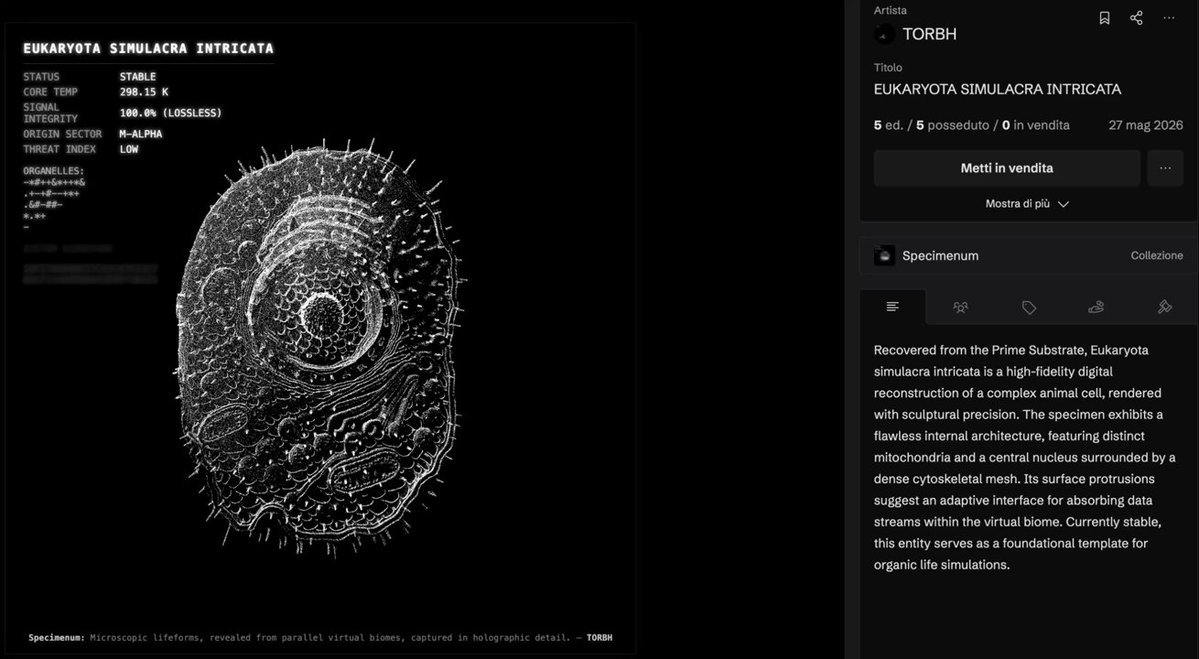Switch to the listings tab with tag icon

tap(1028, 307)
